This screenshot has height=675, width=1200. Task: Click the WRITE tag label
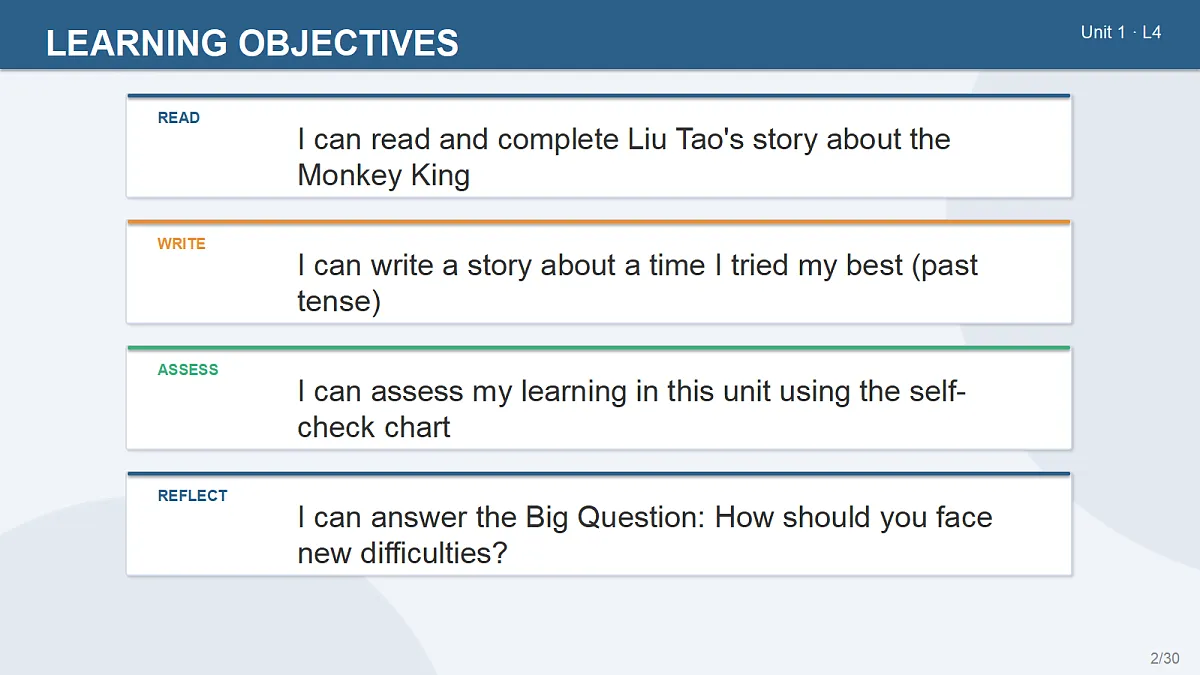(x=181, y=244)
